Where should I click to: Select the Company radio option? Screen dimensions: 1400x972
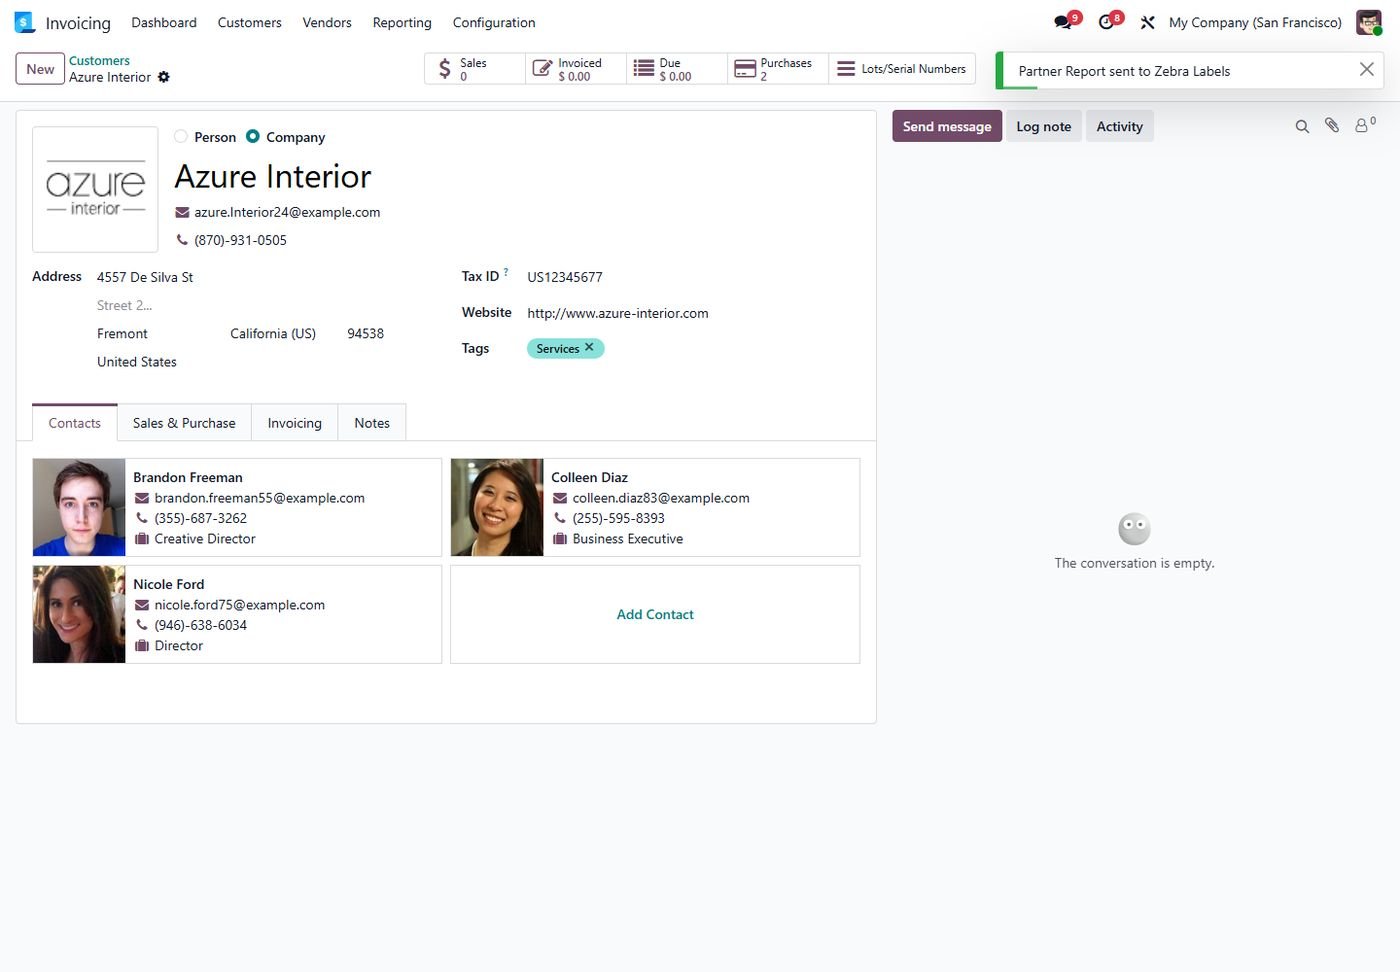point(253,137)
